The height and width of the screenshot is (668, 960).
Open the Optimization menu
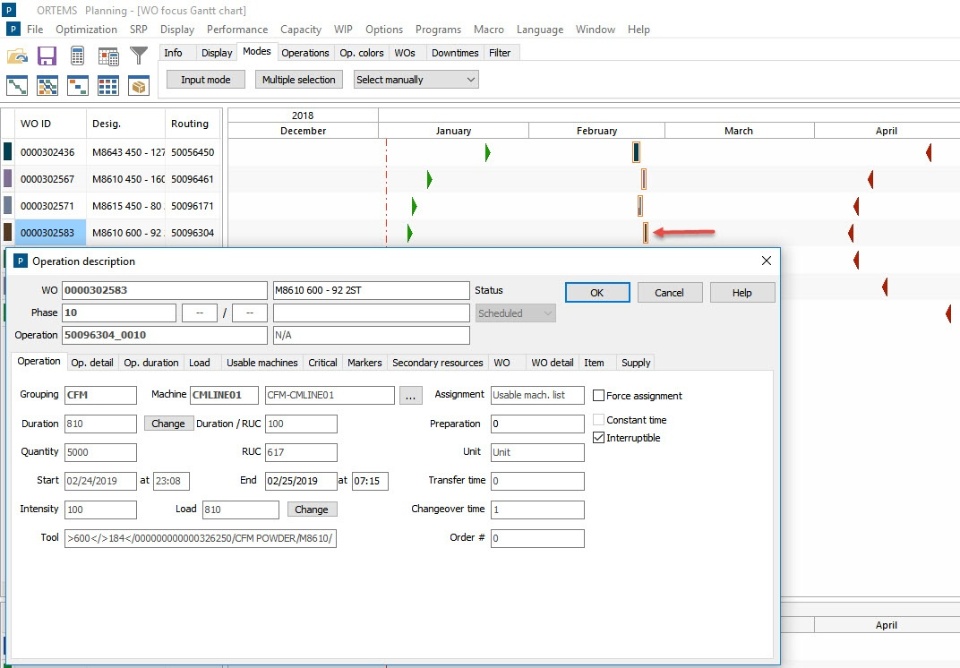pyautogui.click(x=86, y=29)
